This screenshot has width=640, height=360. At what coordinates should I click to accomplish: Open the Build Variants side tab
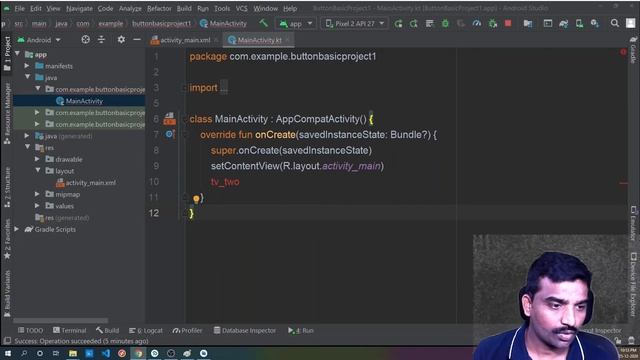click(7, 293)
